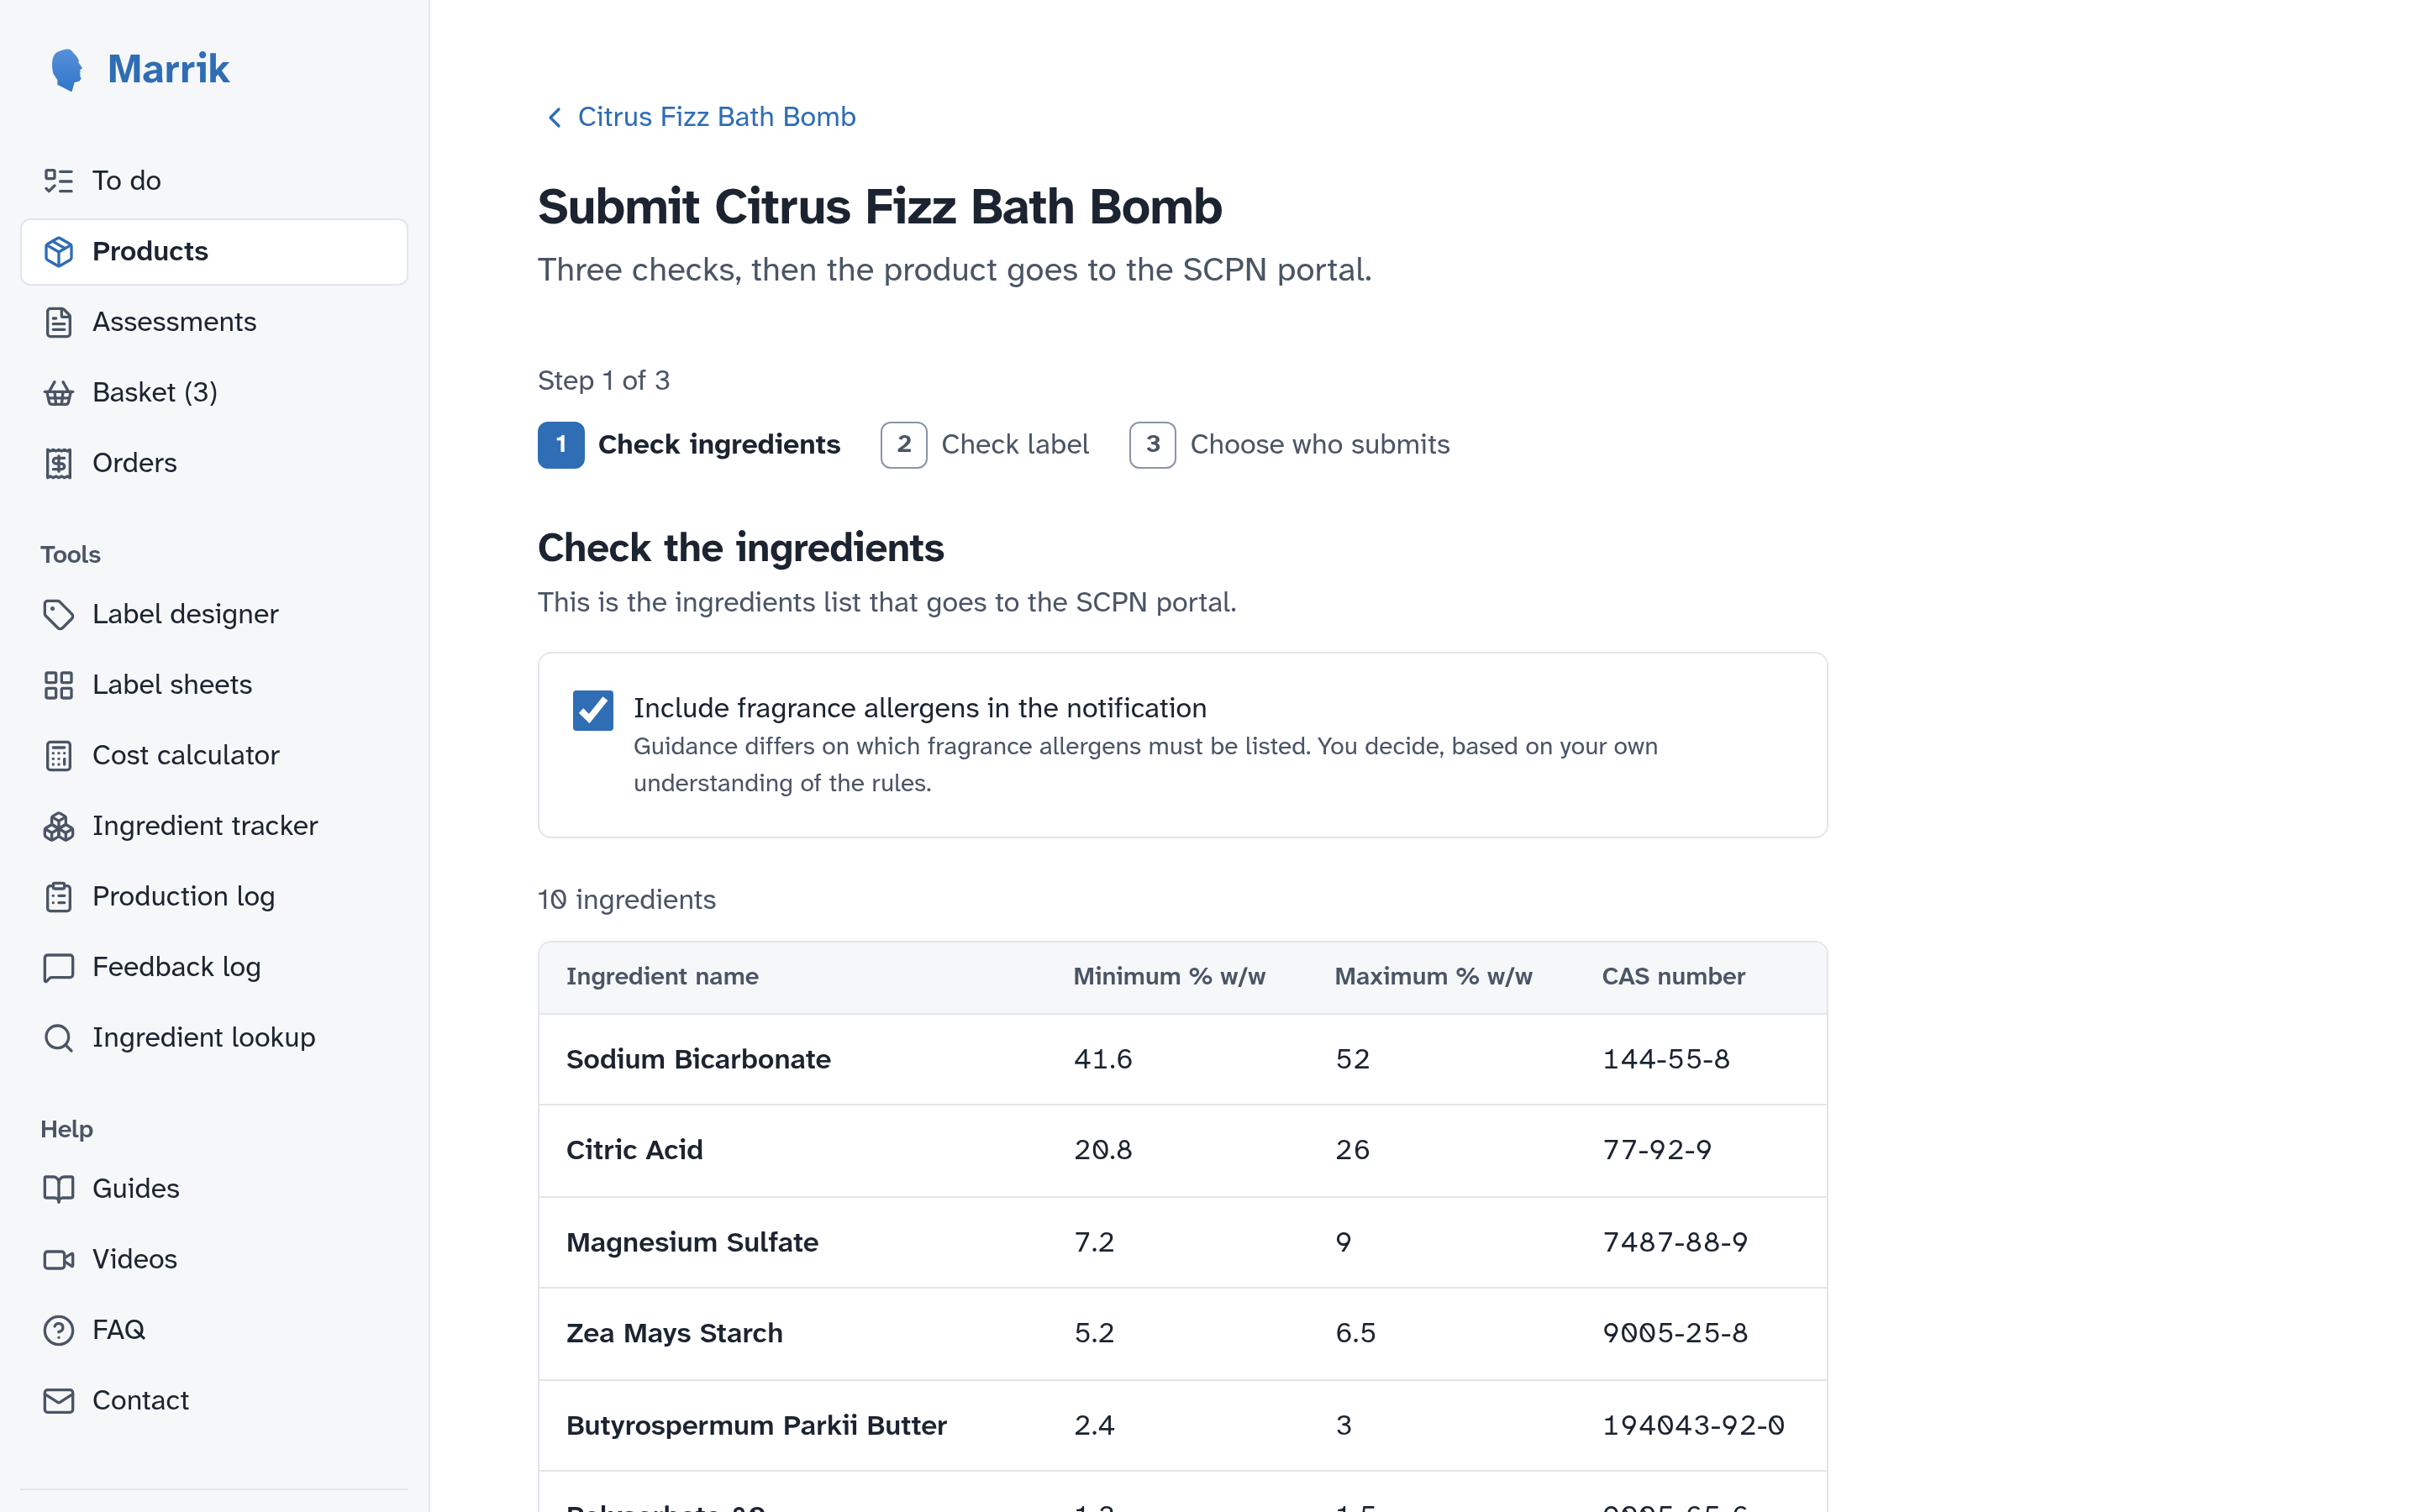Image resolution: width=2420 pixels, height=1512 pixels.
Task: Click CAS number 194043-92-0
Action: (x=1693, y=1426)
